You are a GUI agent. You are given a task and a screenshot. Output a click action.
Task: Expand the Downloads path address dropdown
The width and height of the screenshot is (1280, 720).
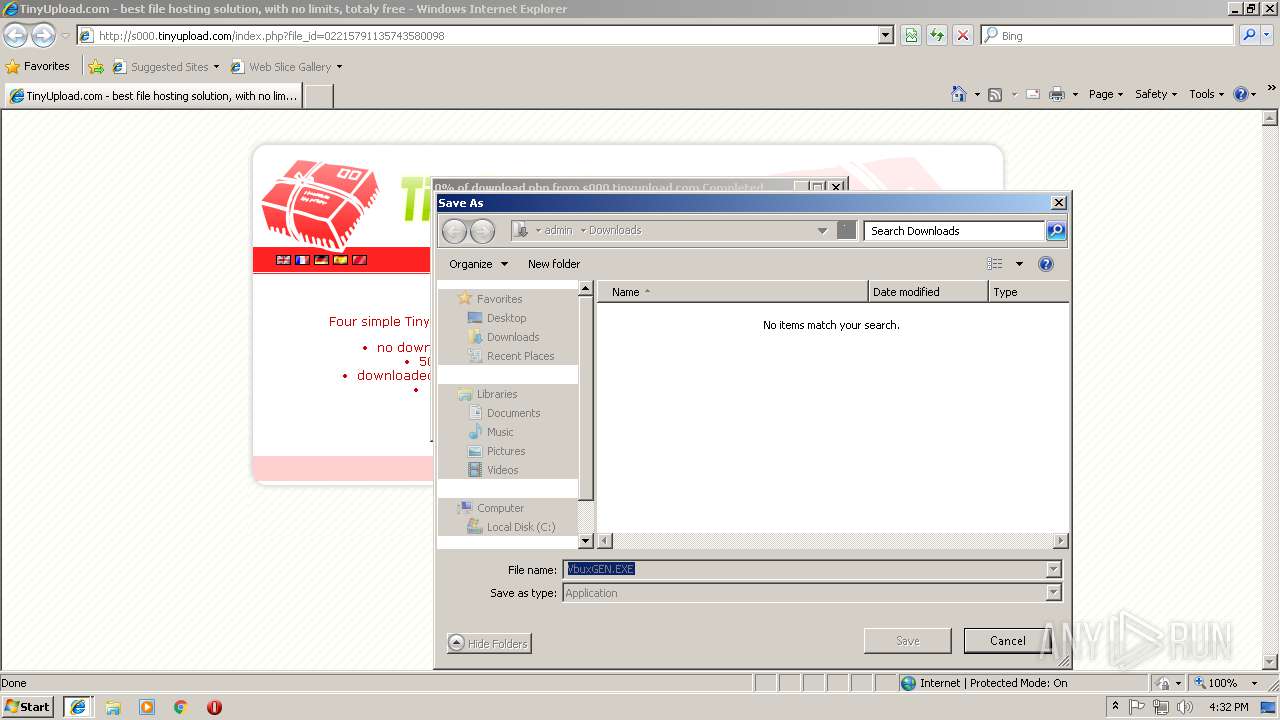(822, 231)
